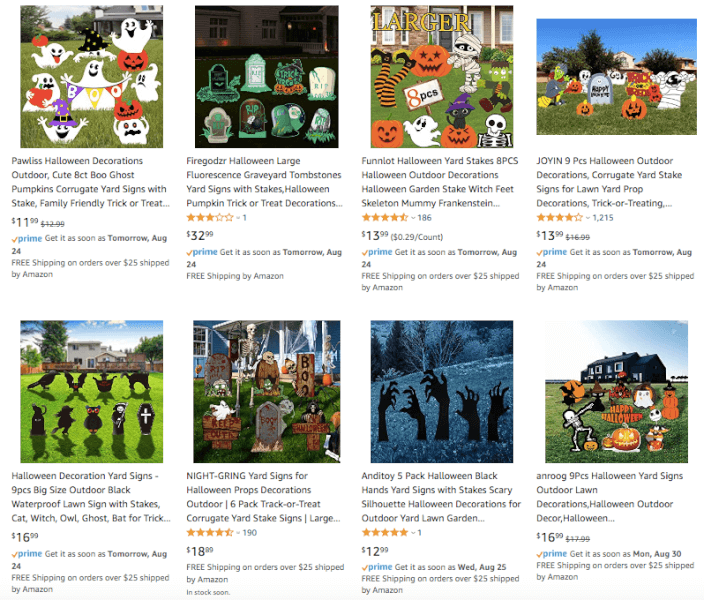
Task: Click the star rating of NIGHT-GRING yard signs
Action: click(210, 533)
